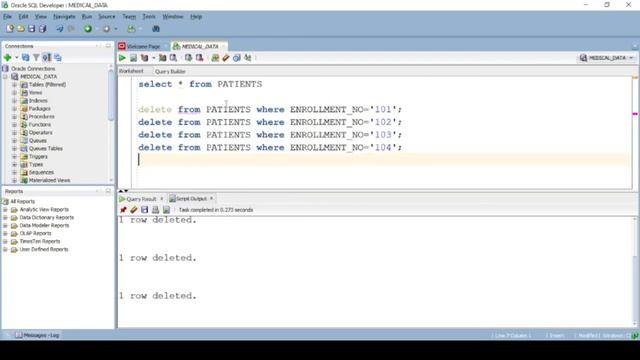Click the Collapse All icon in Connections panel

58,58
